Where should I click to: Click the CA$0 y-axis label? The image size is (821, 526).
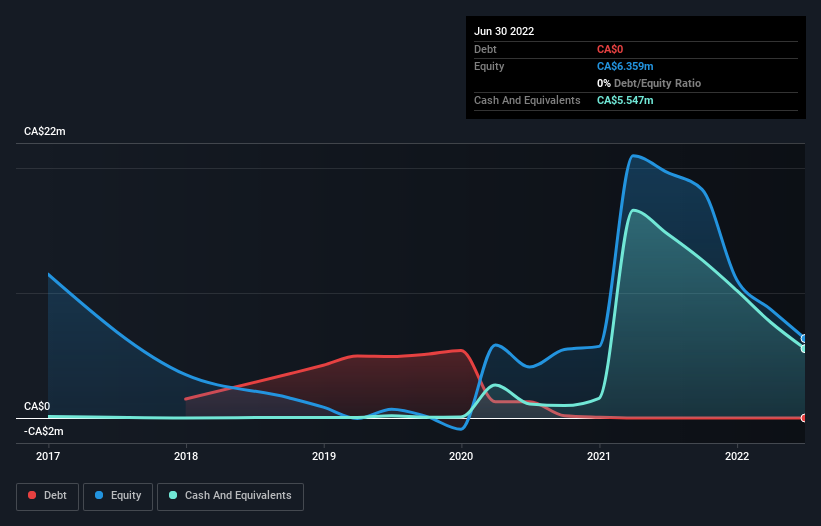click(37, 407)
